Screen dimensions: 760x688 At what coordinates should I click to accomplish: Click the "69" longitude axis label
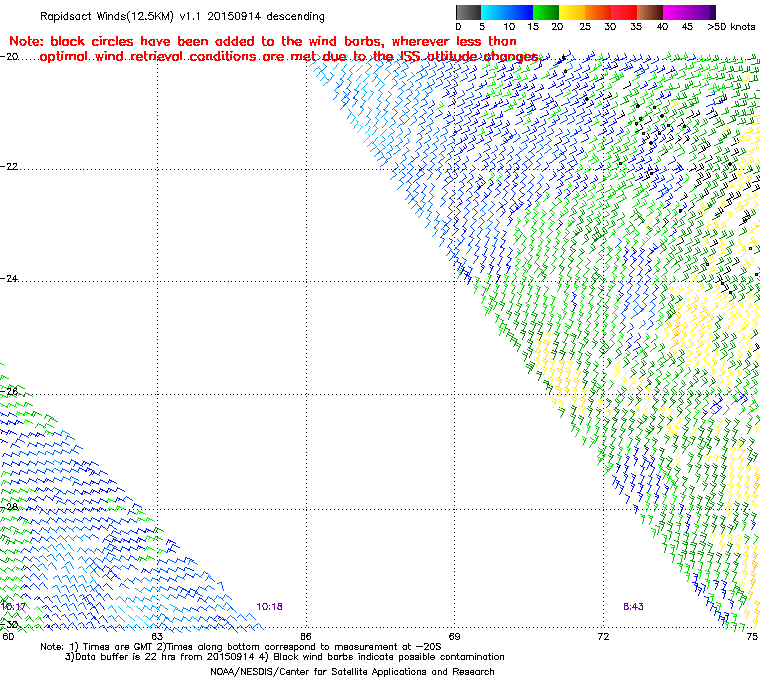click(x=455, y=636)
